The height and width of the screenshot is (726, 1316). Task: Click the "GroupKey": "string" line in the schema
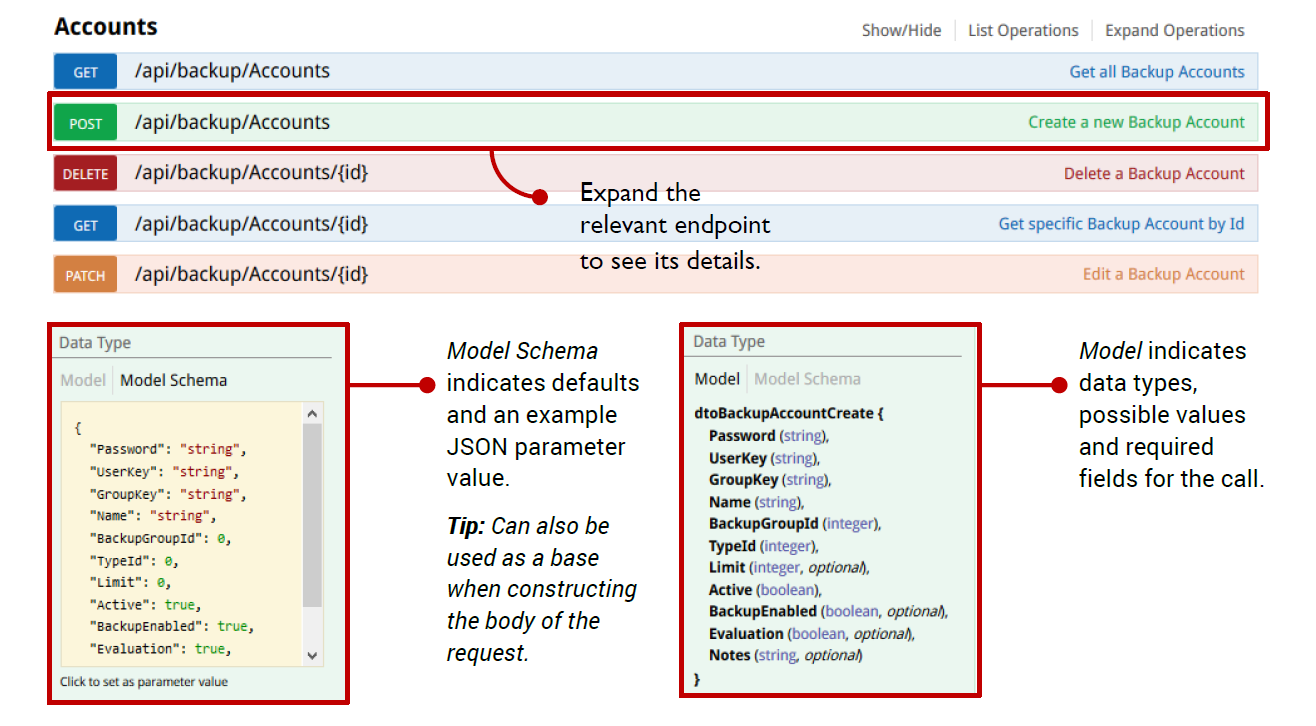(x=167, y=494)
